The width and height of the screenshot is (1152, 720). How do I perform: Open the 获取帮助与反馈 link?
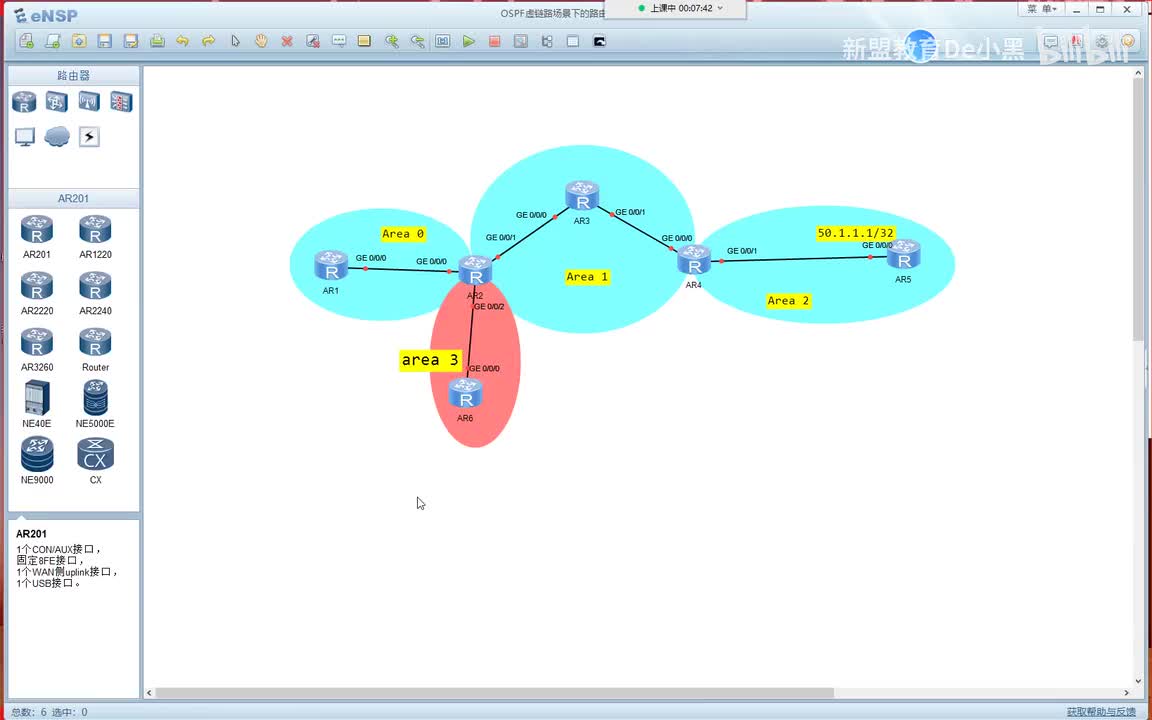click(1101, 712)
